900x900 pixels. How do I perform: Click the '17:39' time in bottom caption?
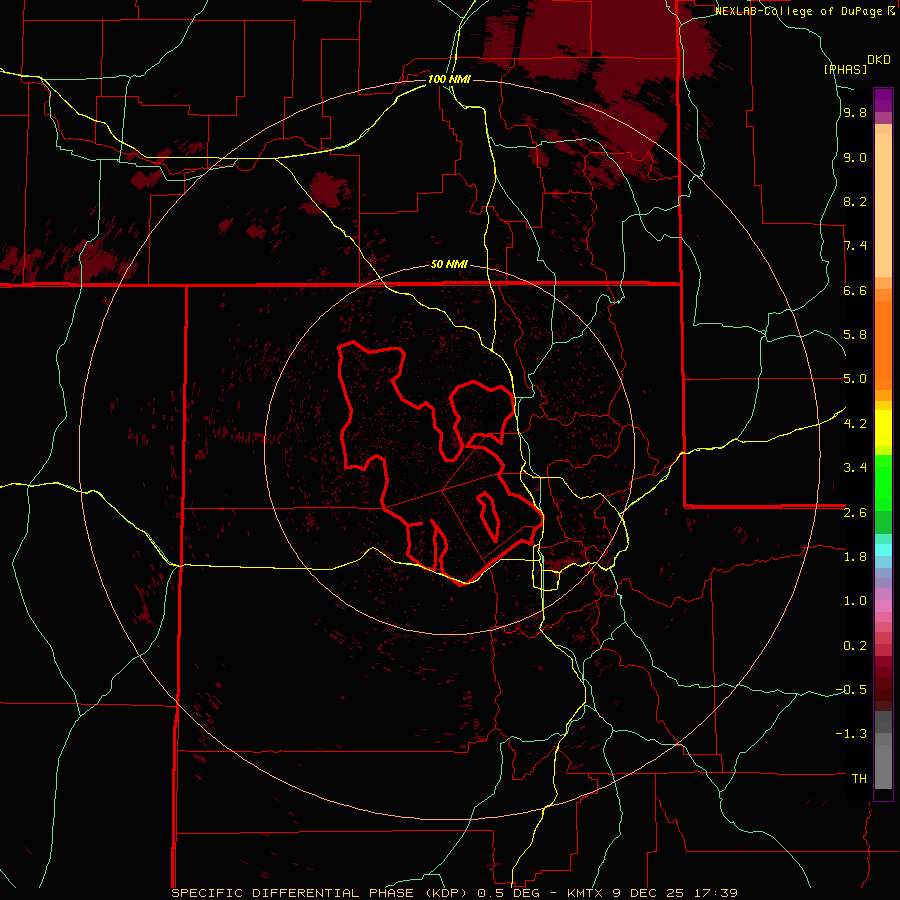point(717,893)
